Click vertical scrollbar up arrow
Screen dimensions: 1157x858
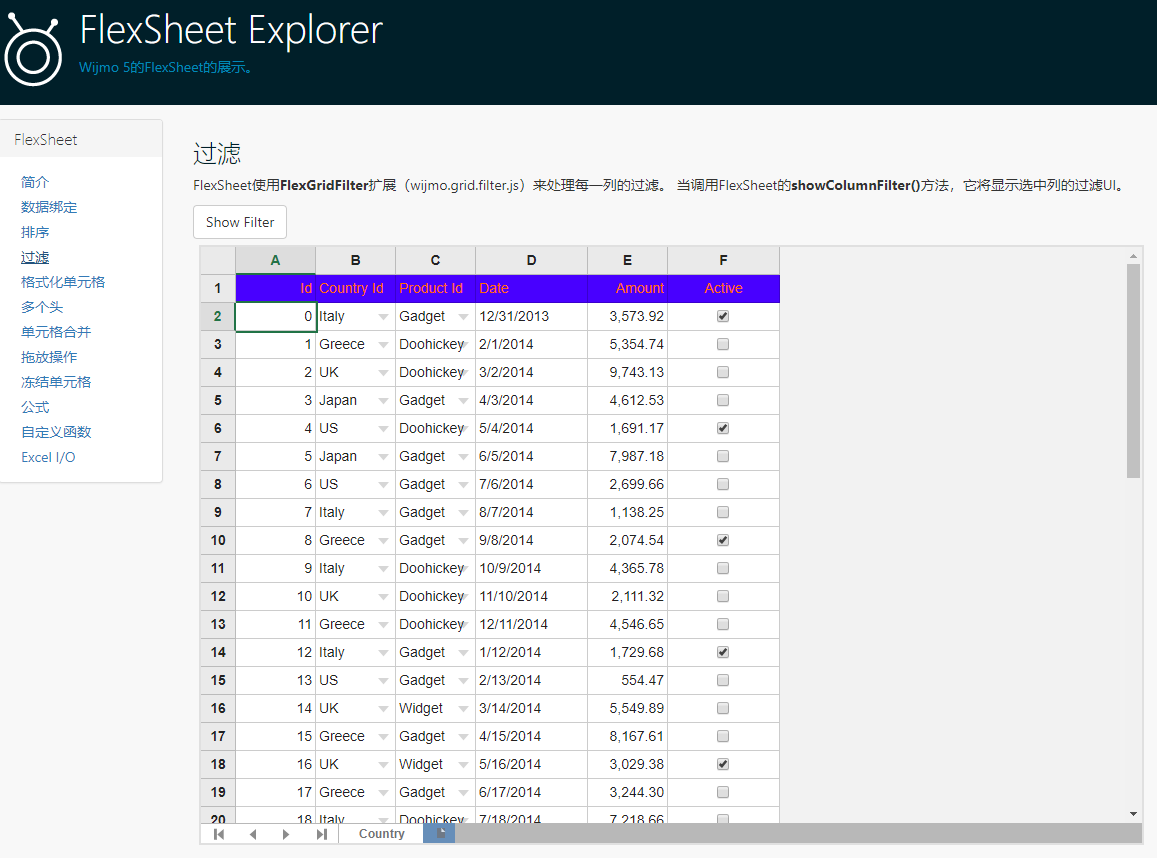(1133, 255)
